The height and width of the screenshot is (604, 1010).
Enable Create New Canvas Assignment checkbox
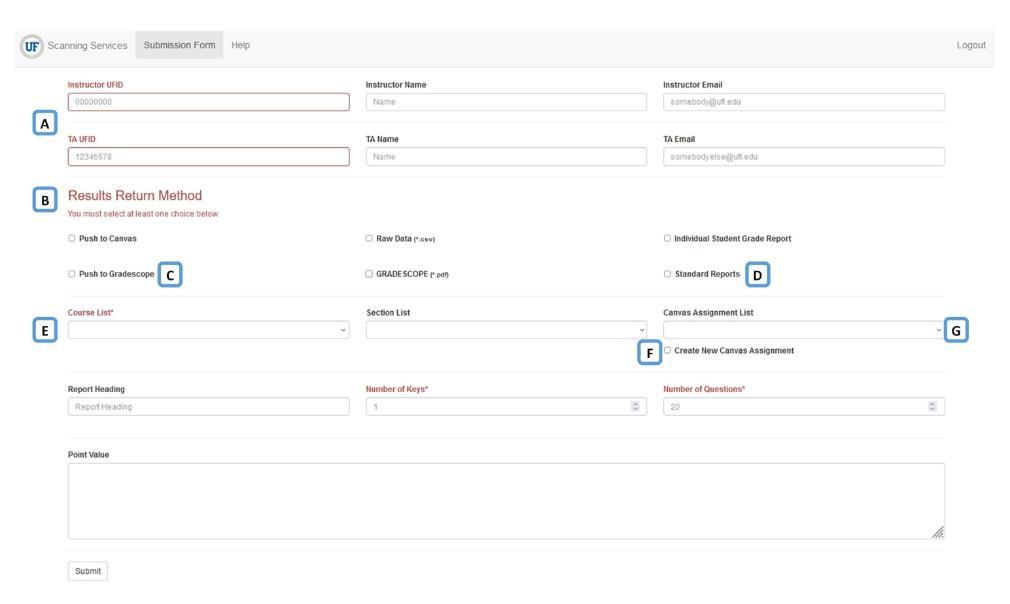(x=667, y=350)
